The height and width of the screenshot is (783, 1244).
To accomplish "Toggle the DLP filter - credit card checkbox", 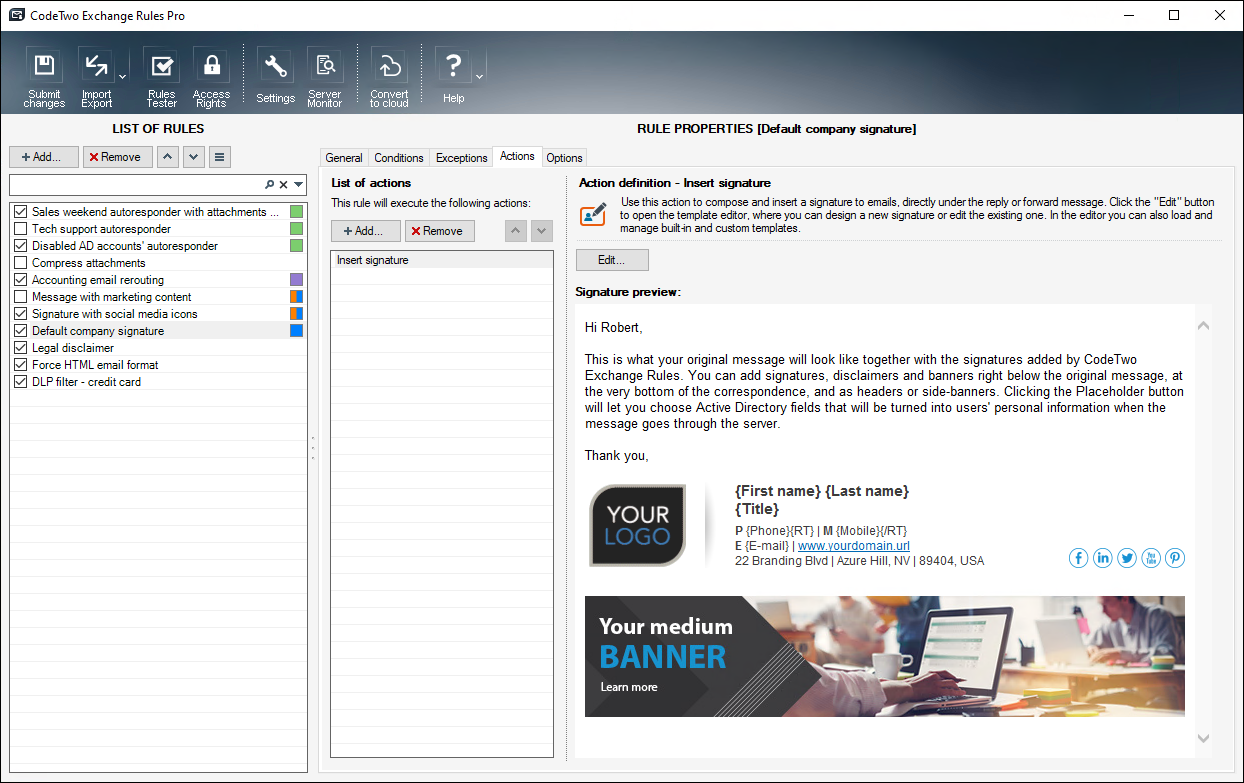I will pyautogui.click(x=21, y=382).
